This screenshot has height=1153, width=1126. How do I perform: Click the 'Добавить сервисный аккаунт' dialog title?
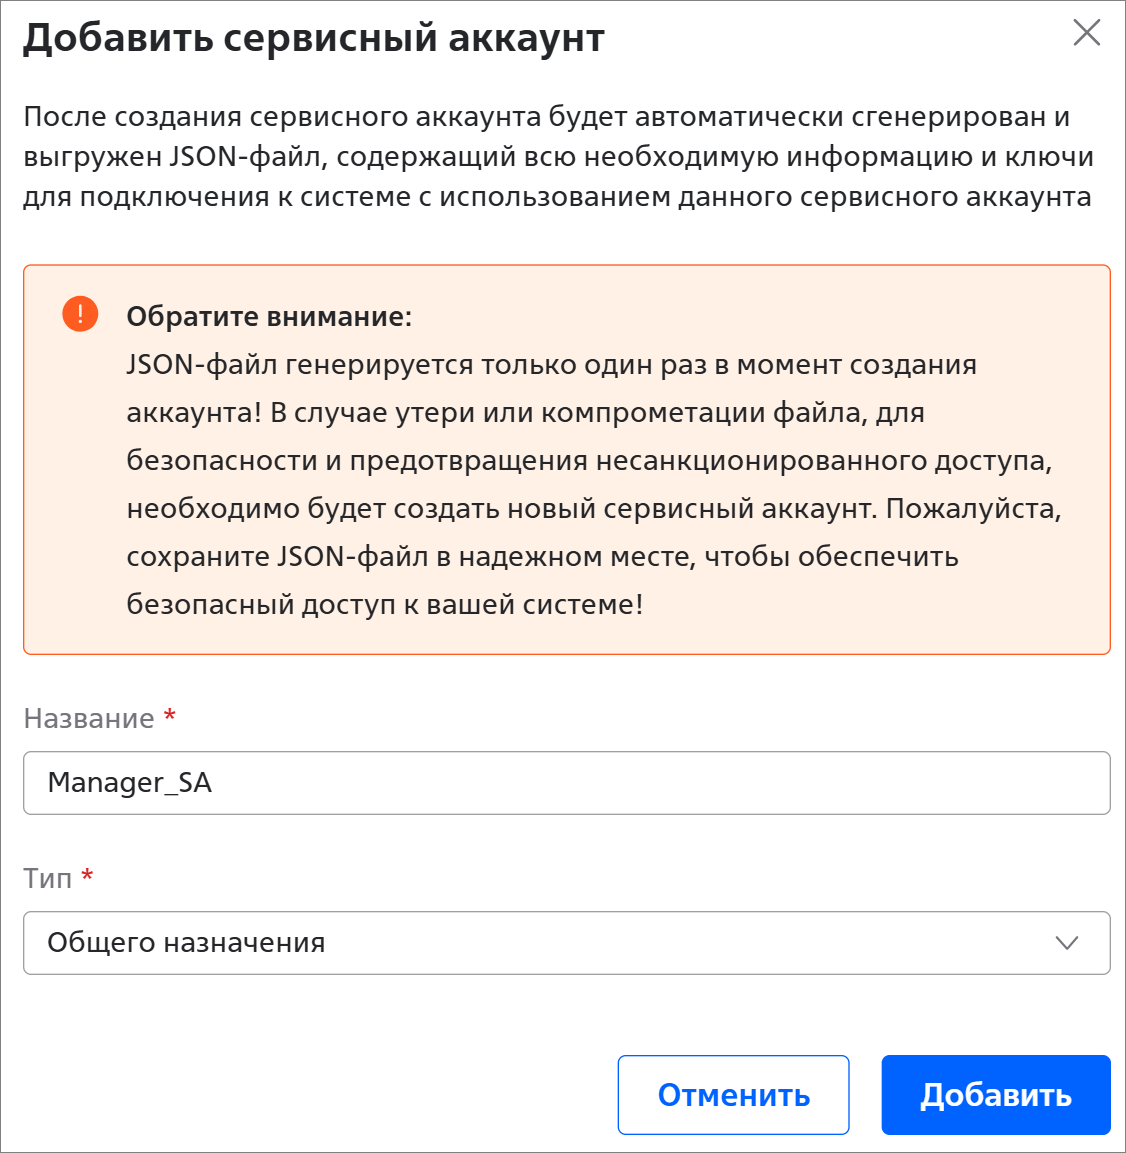[314, 38]
